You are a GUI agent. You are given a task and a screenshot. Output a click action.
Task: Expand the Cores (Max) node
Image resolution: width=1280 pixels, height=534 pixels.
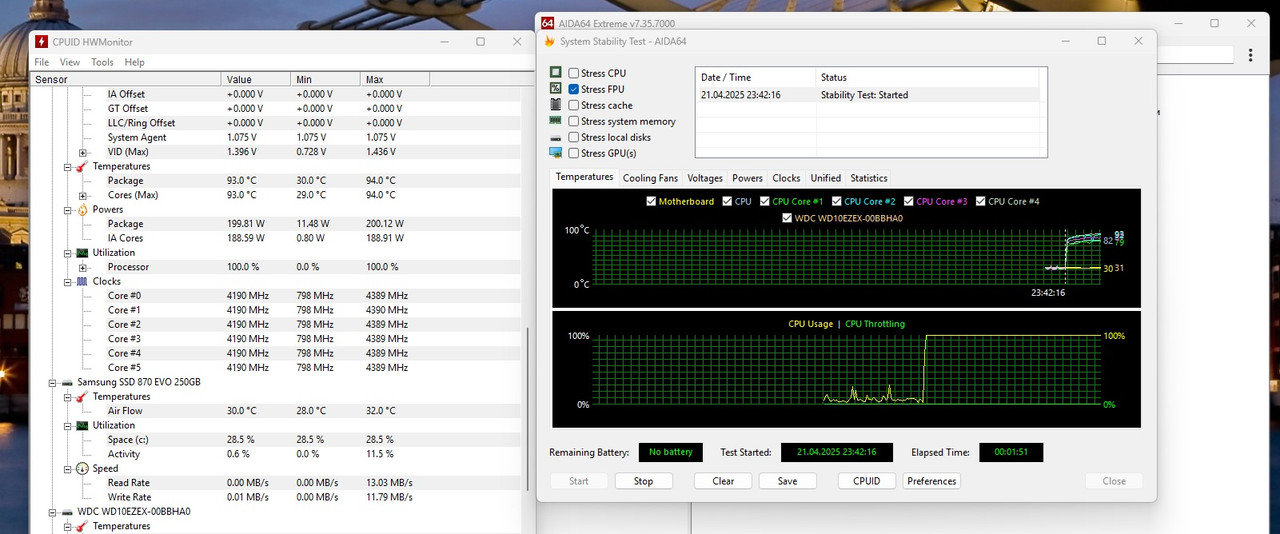tap(82, 196)
